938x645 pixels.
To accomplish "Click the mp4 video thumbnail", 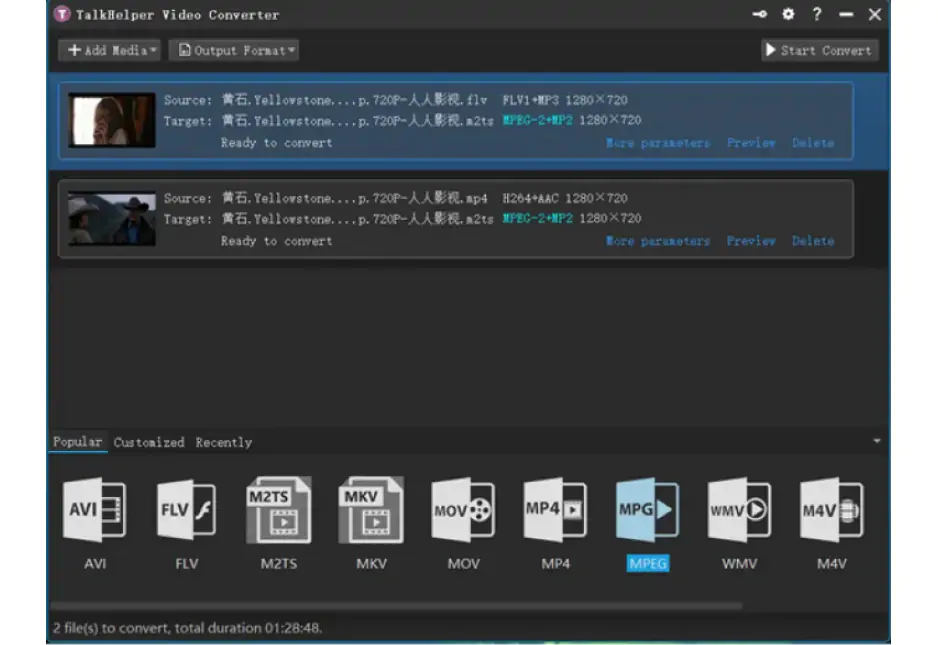I will pos(112,219).
